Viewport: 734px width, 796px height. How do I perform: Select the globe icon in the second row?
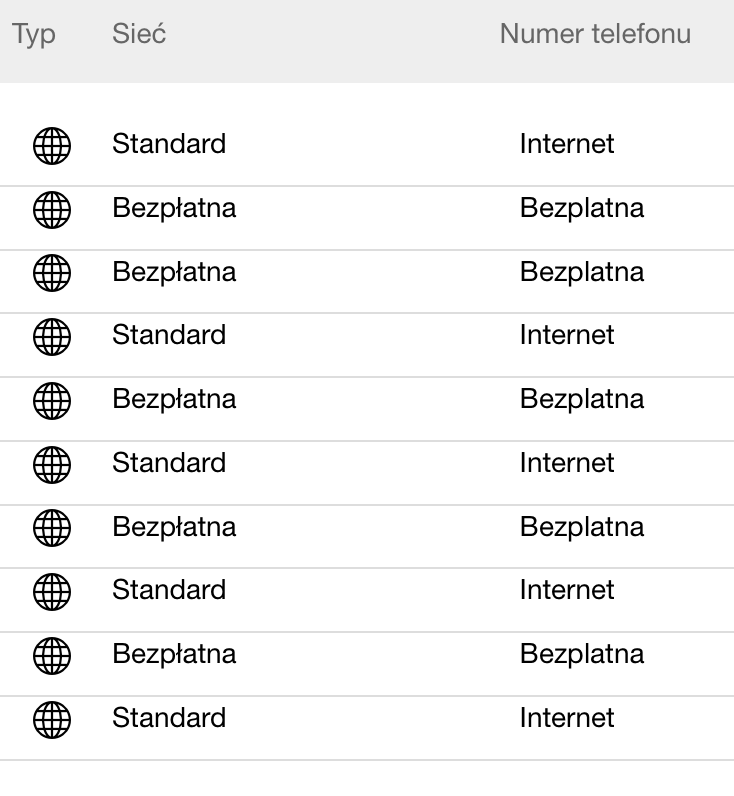pyautogui.click(x=52, y=210)
